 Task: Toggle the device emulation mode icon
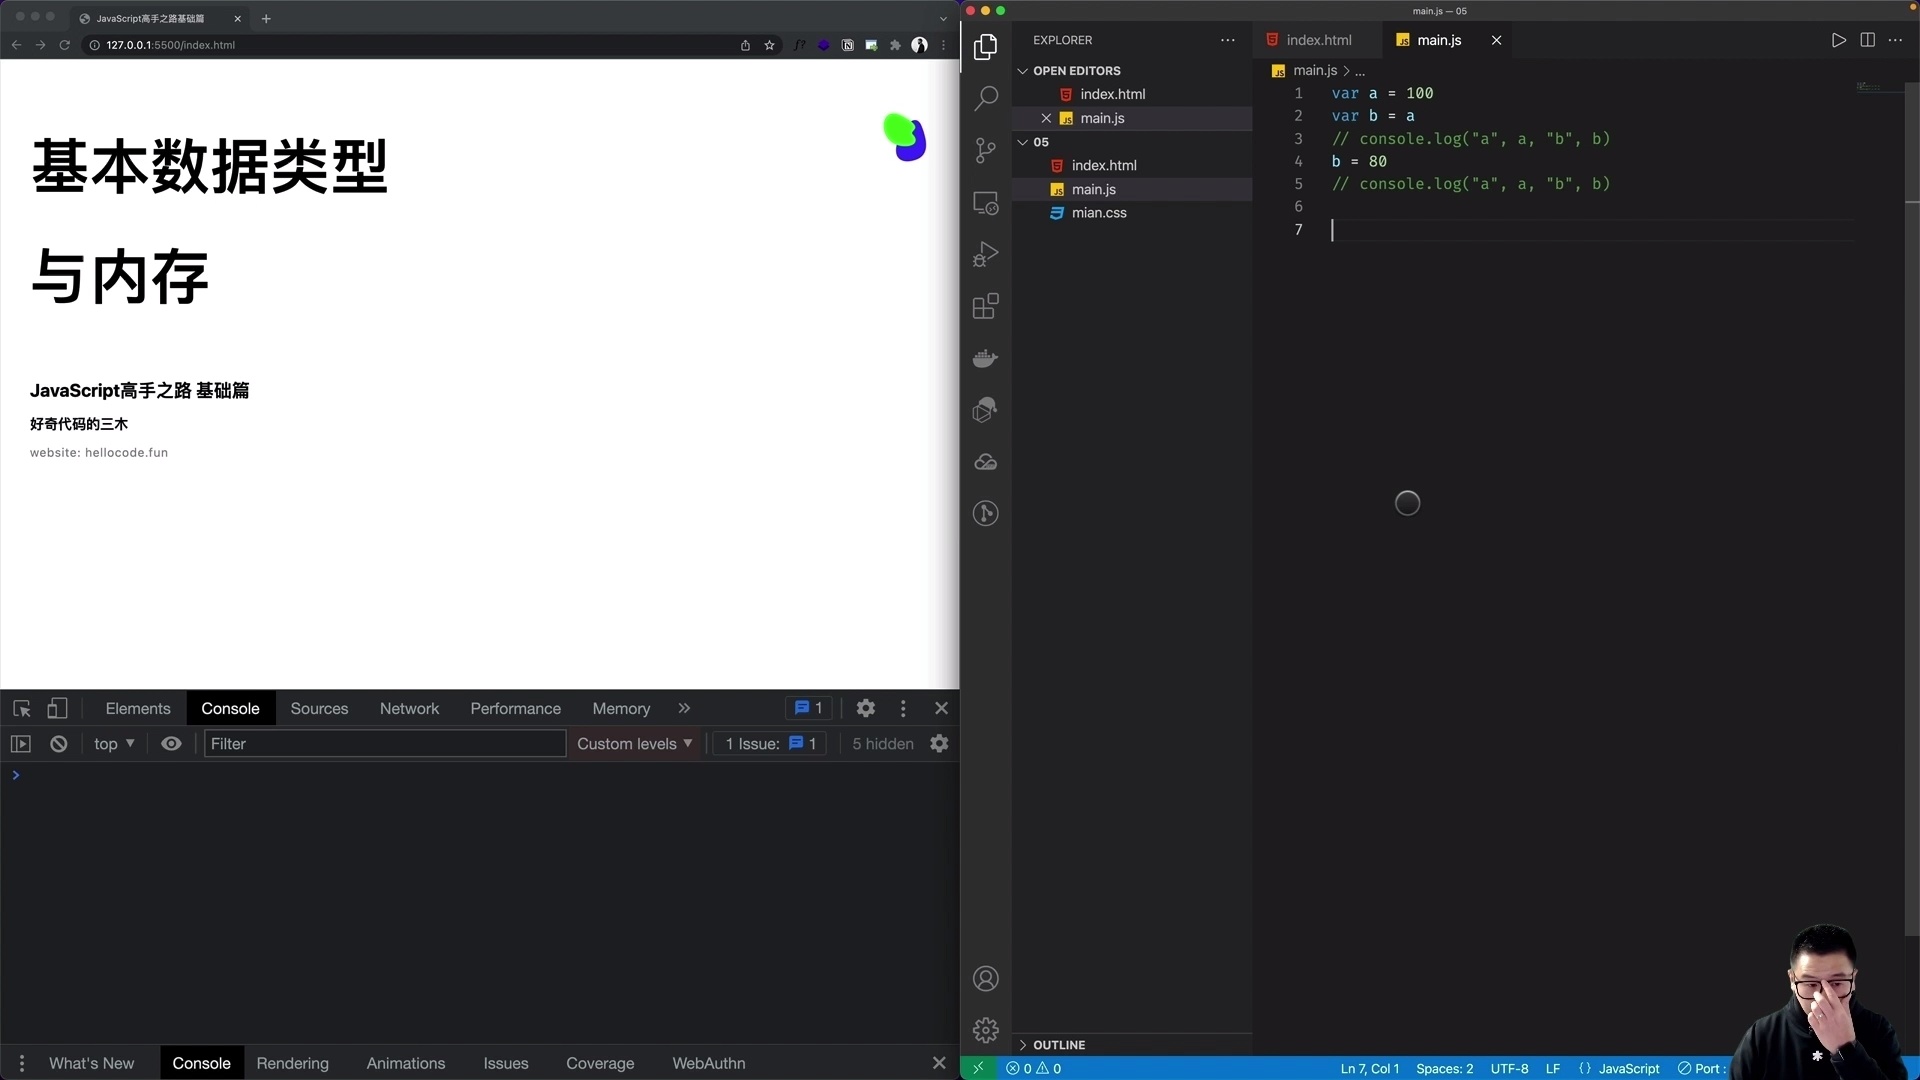coord(58,708)
